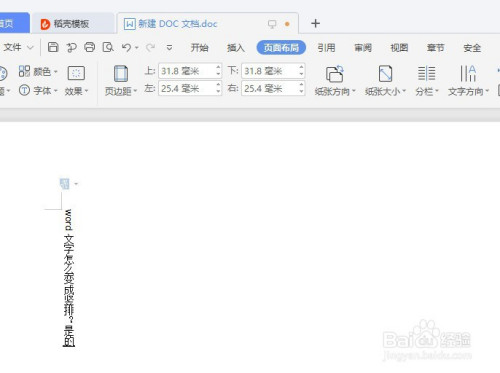Image resolution: width=500 pixels, height=373 pixels.
Task: Add a new document tab with plus
Action: click(x=315, y=23)
